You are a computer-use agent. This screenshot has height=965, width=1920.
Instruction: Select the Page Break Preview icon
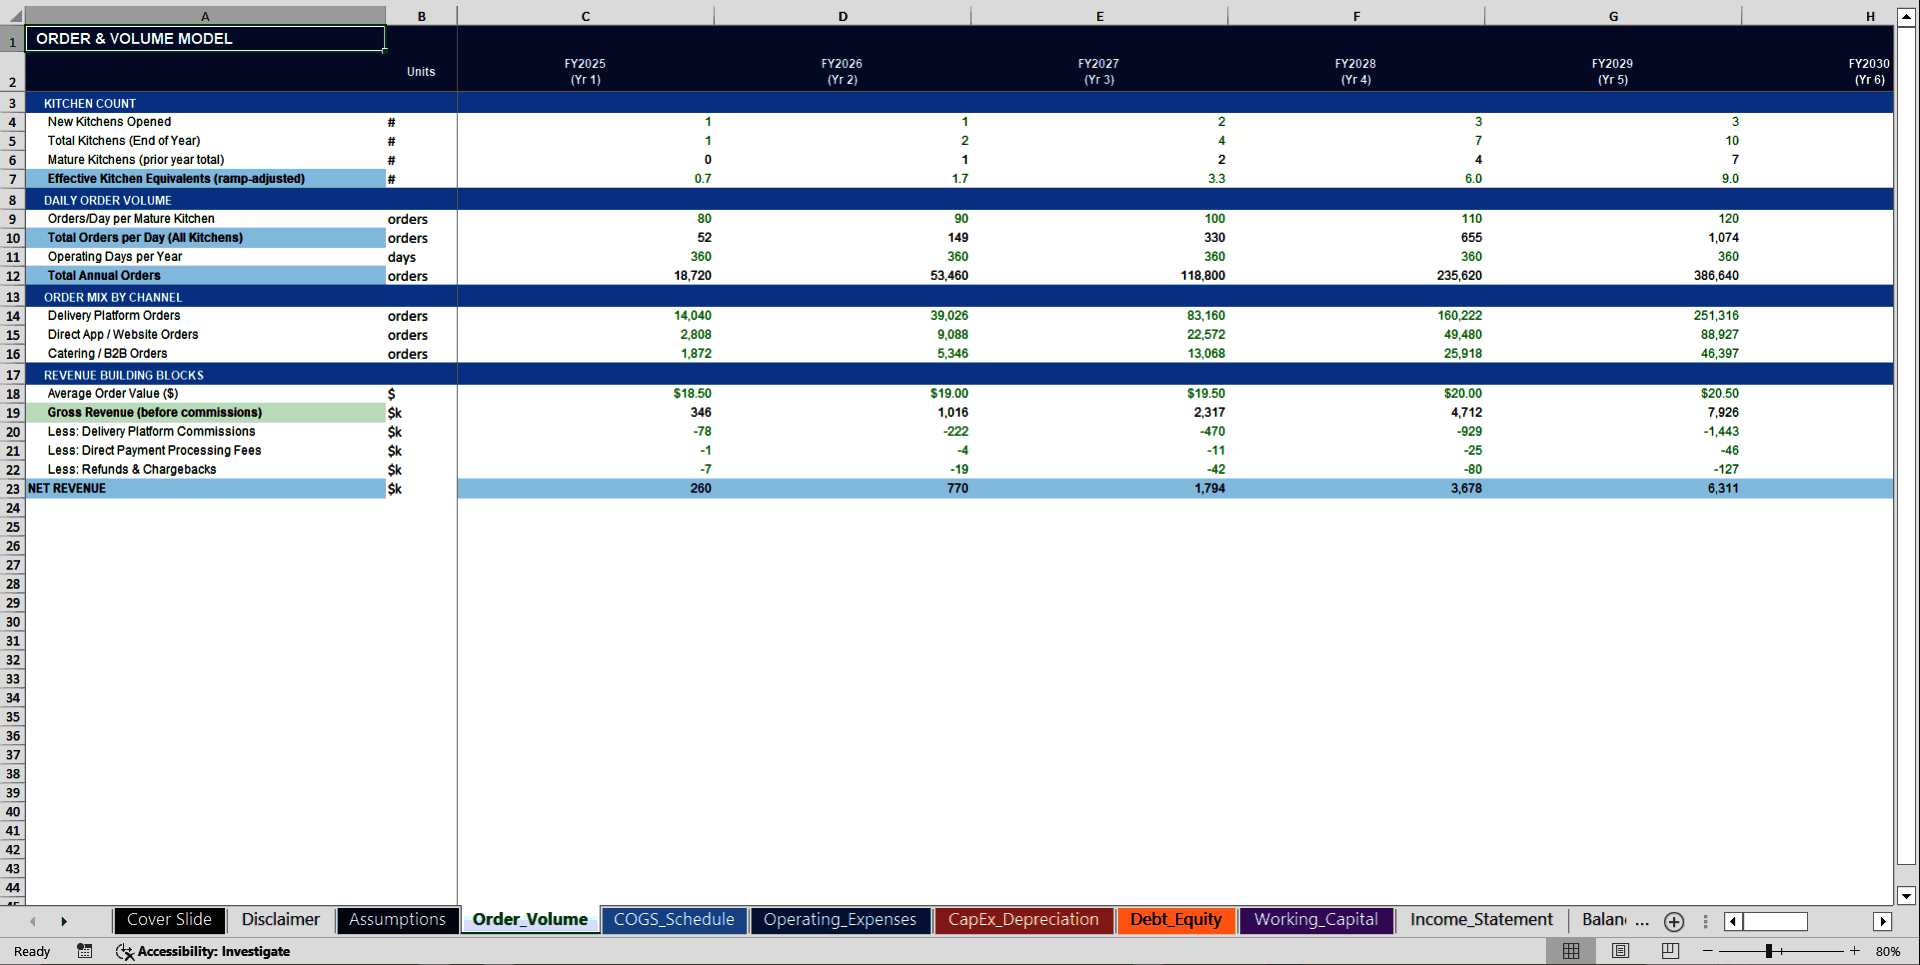tap(1670, 951)
